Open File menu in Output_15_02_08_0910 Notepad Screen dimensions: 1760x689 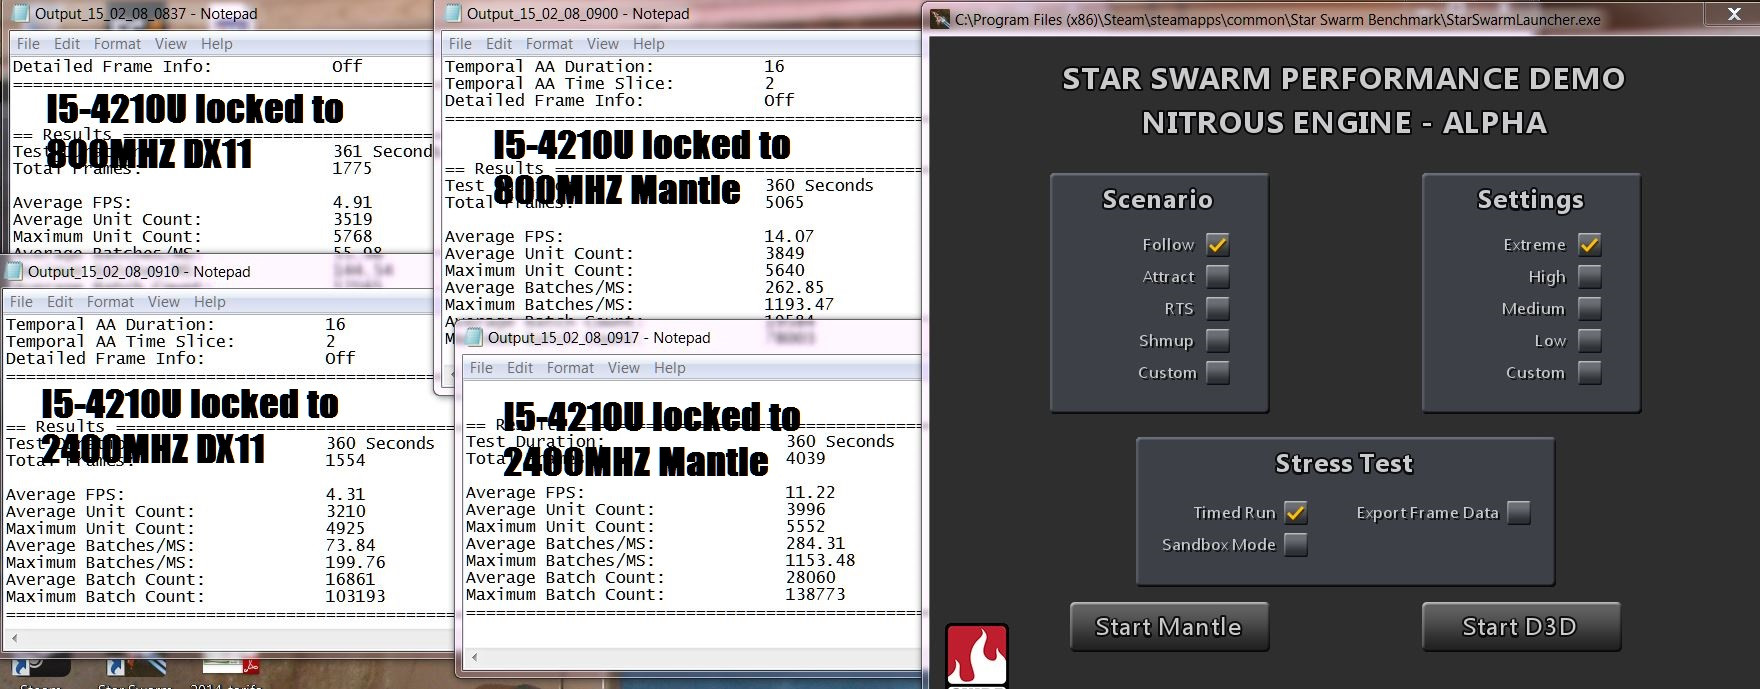pos(21,302)
